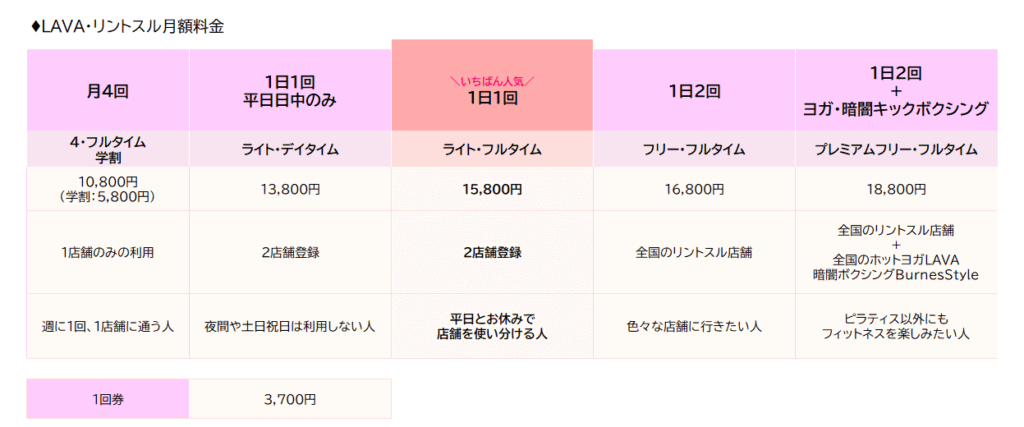Viewport: 1024px width, 427px height.
Task: Click the bold 15,800円 price
Action: point(491,189)
